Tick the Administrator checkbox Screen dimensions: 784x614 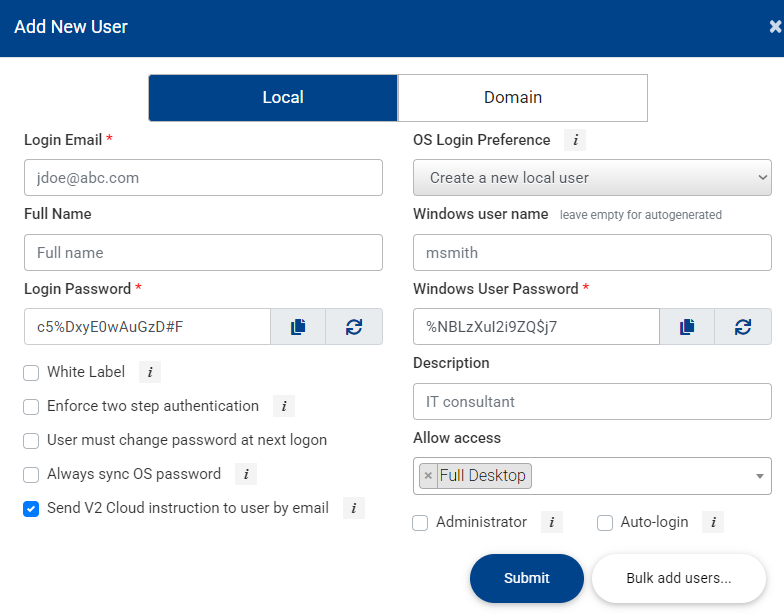[x=420, y=523]
